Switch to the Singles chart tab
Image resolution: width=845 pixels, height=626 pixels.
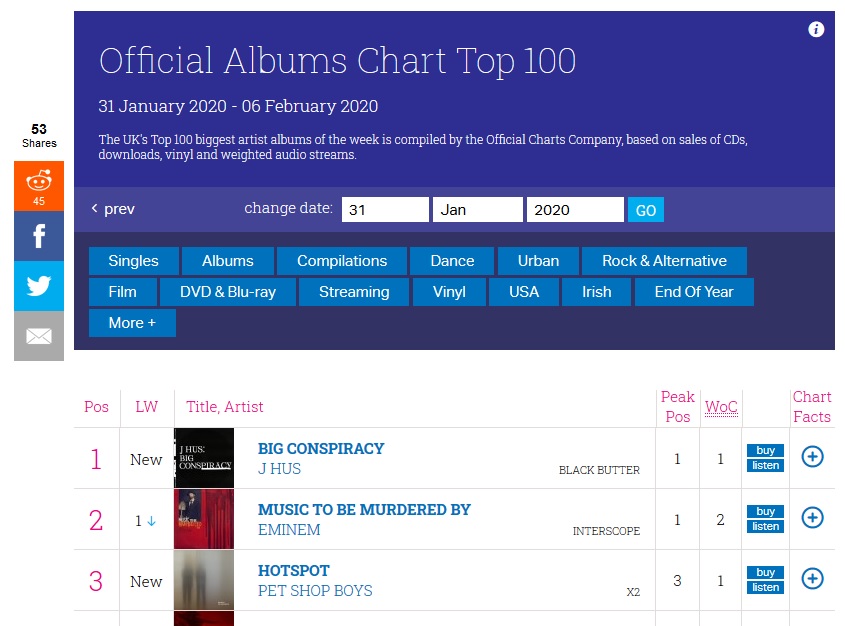click(134, 261)
